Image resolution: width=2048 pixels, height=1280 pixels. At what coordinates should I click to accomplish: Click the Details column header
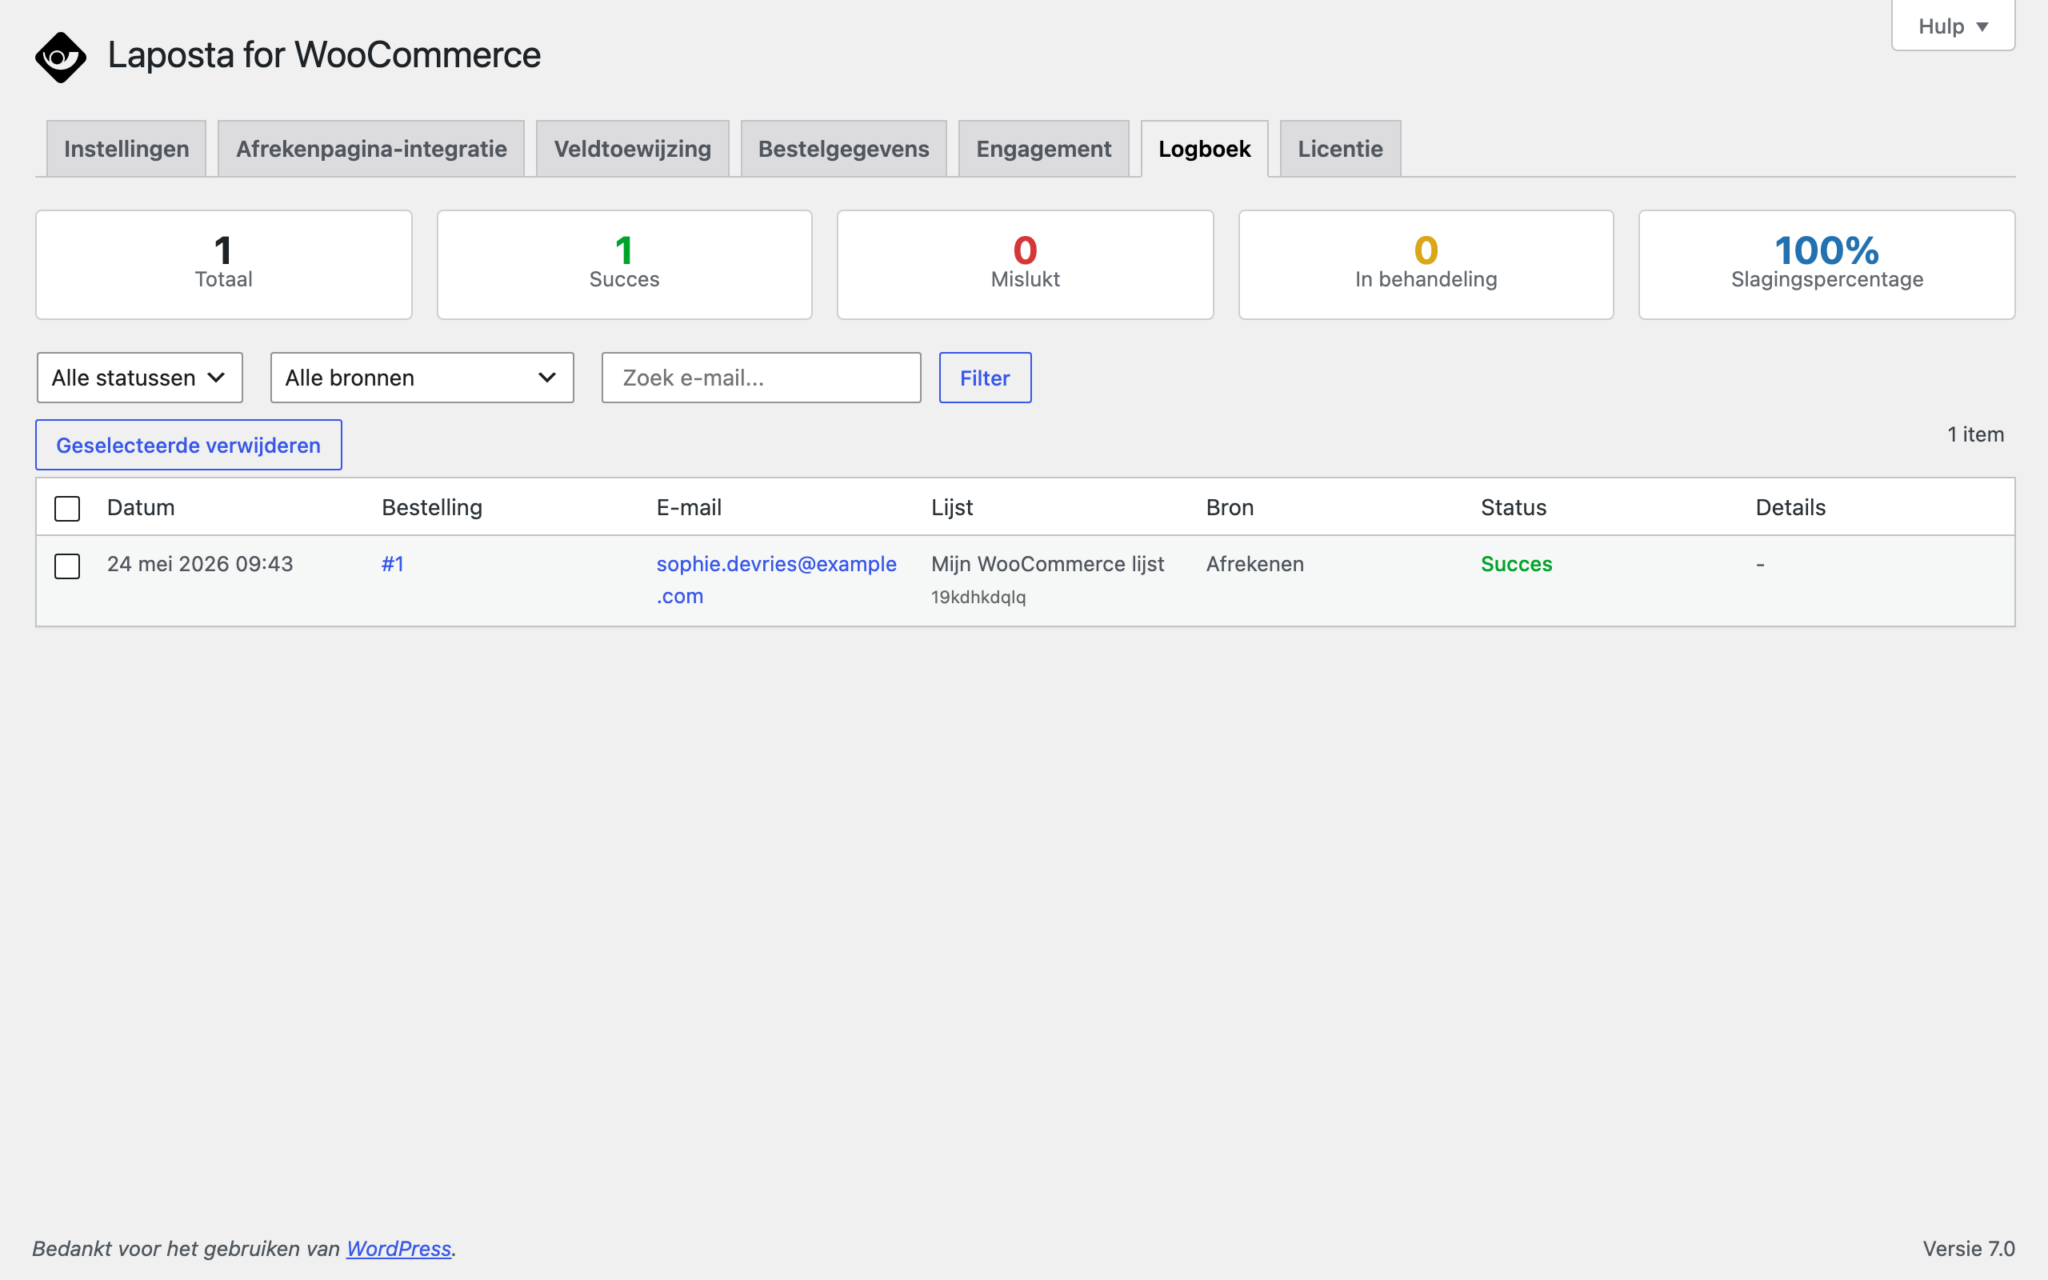point(1790,508)
